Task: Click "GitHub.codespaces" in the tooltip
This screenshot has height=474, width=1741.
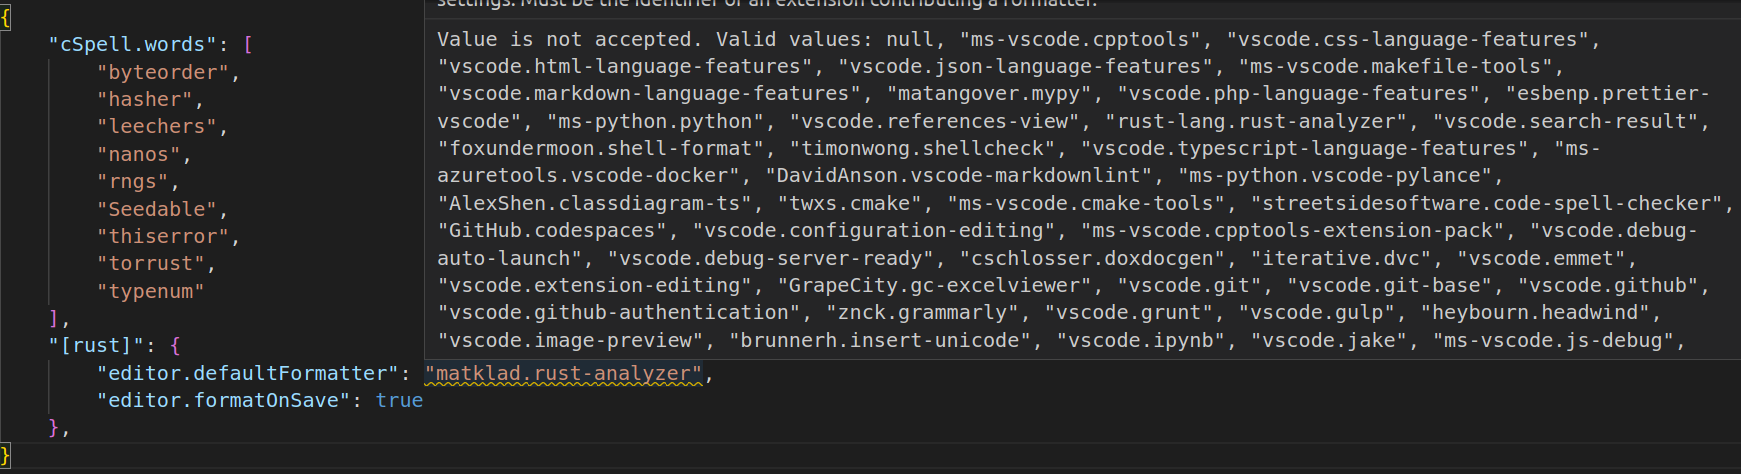Action: (x=553, y=230)
